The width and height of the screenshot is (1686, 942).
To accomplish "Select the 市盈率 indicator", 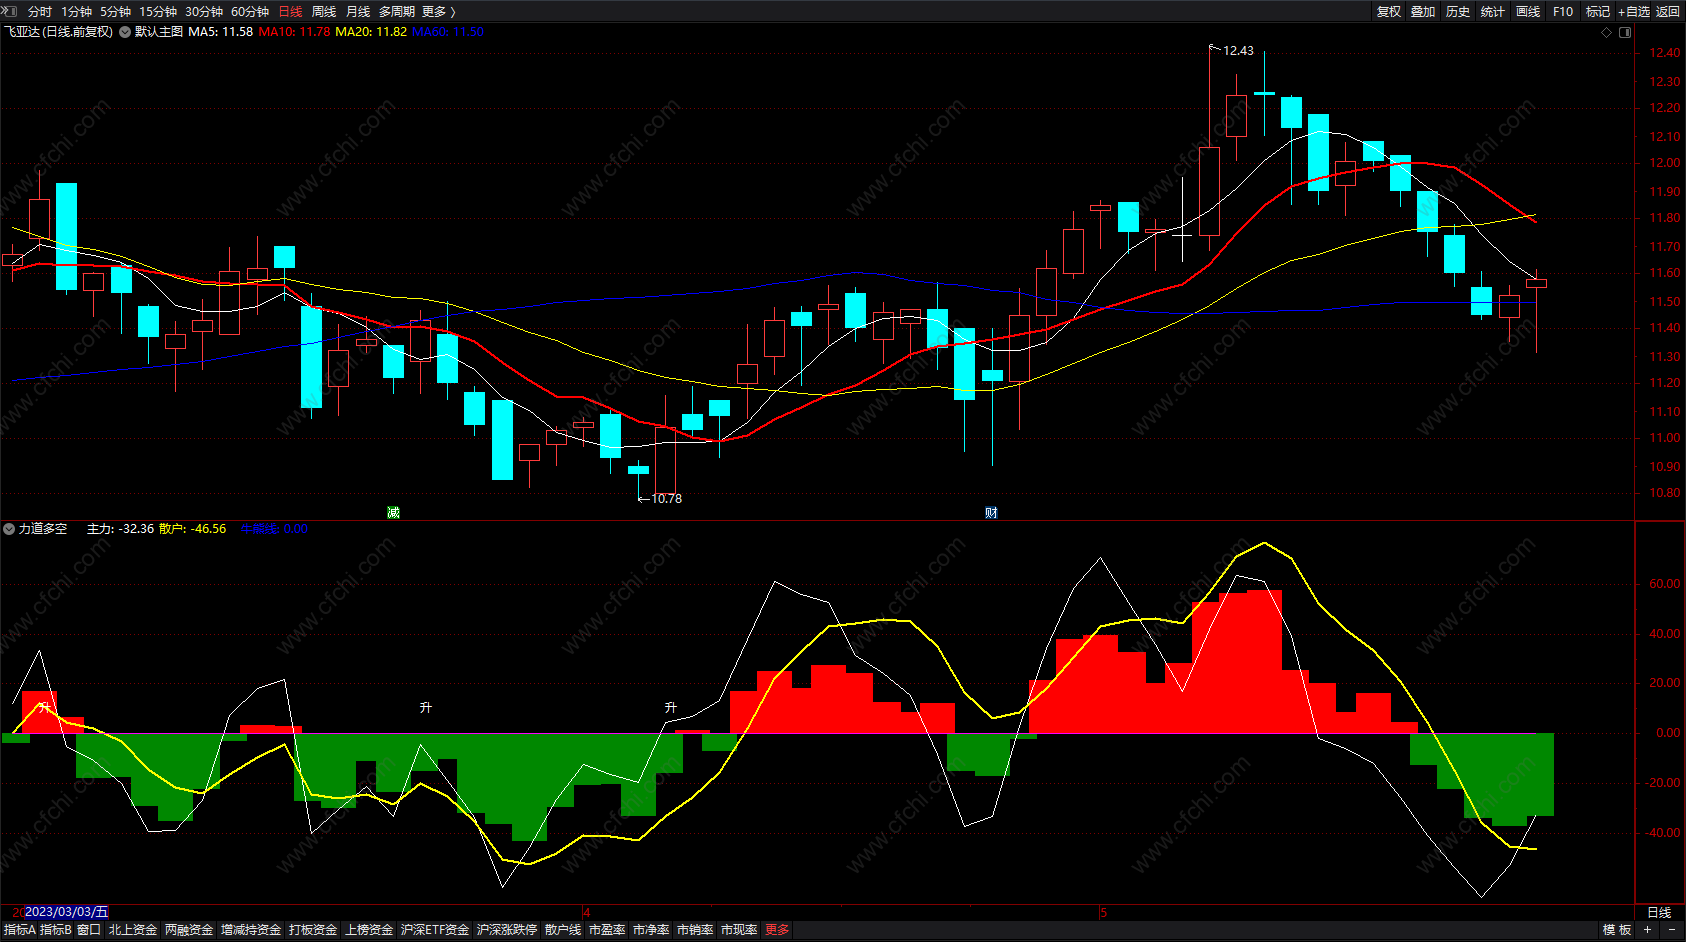I will [607, 930].
